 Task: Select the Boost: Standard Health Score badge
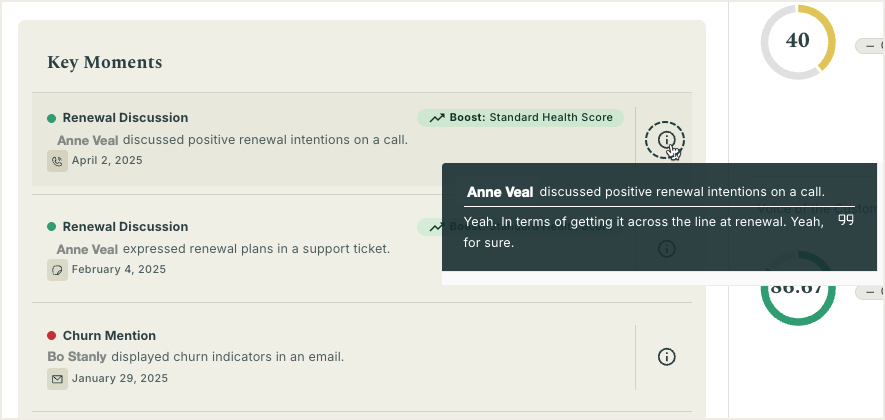coord(520,118)
